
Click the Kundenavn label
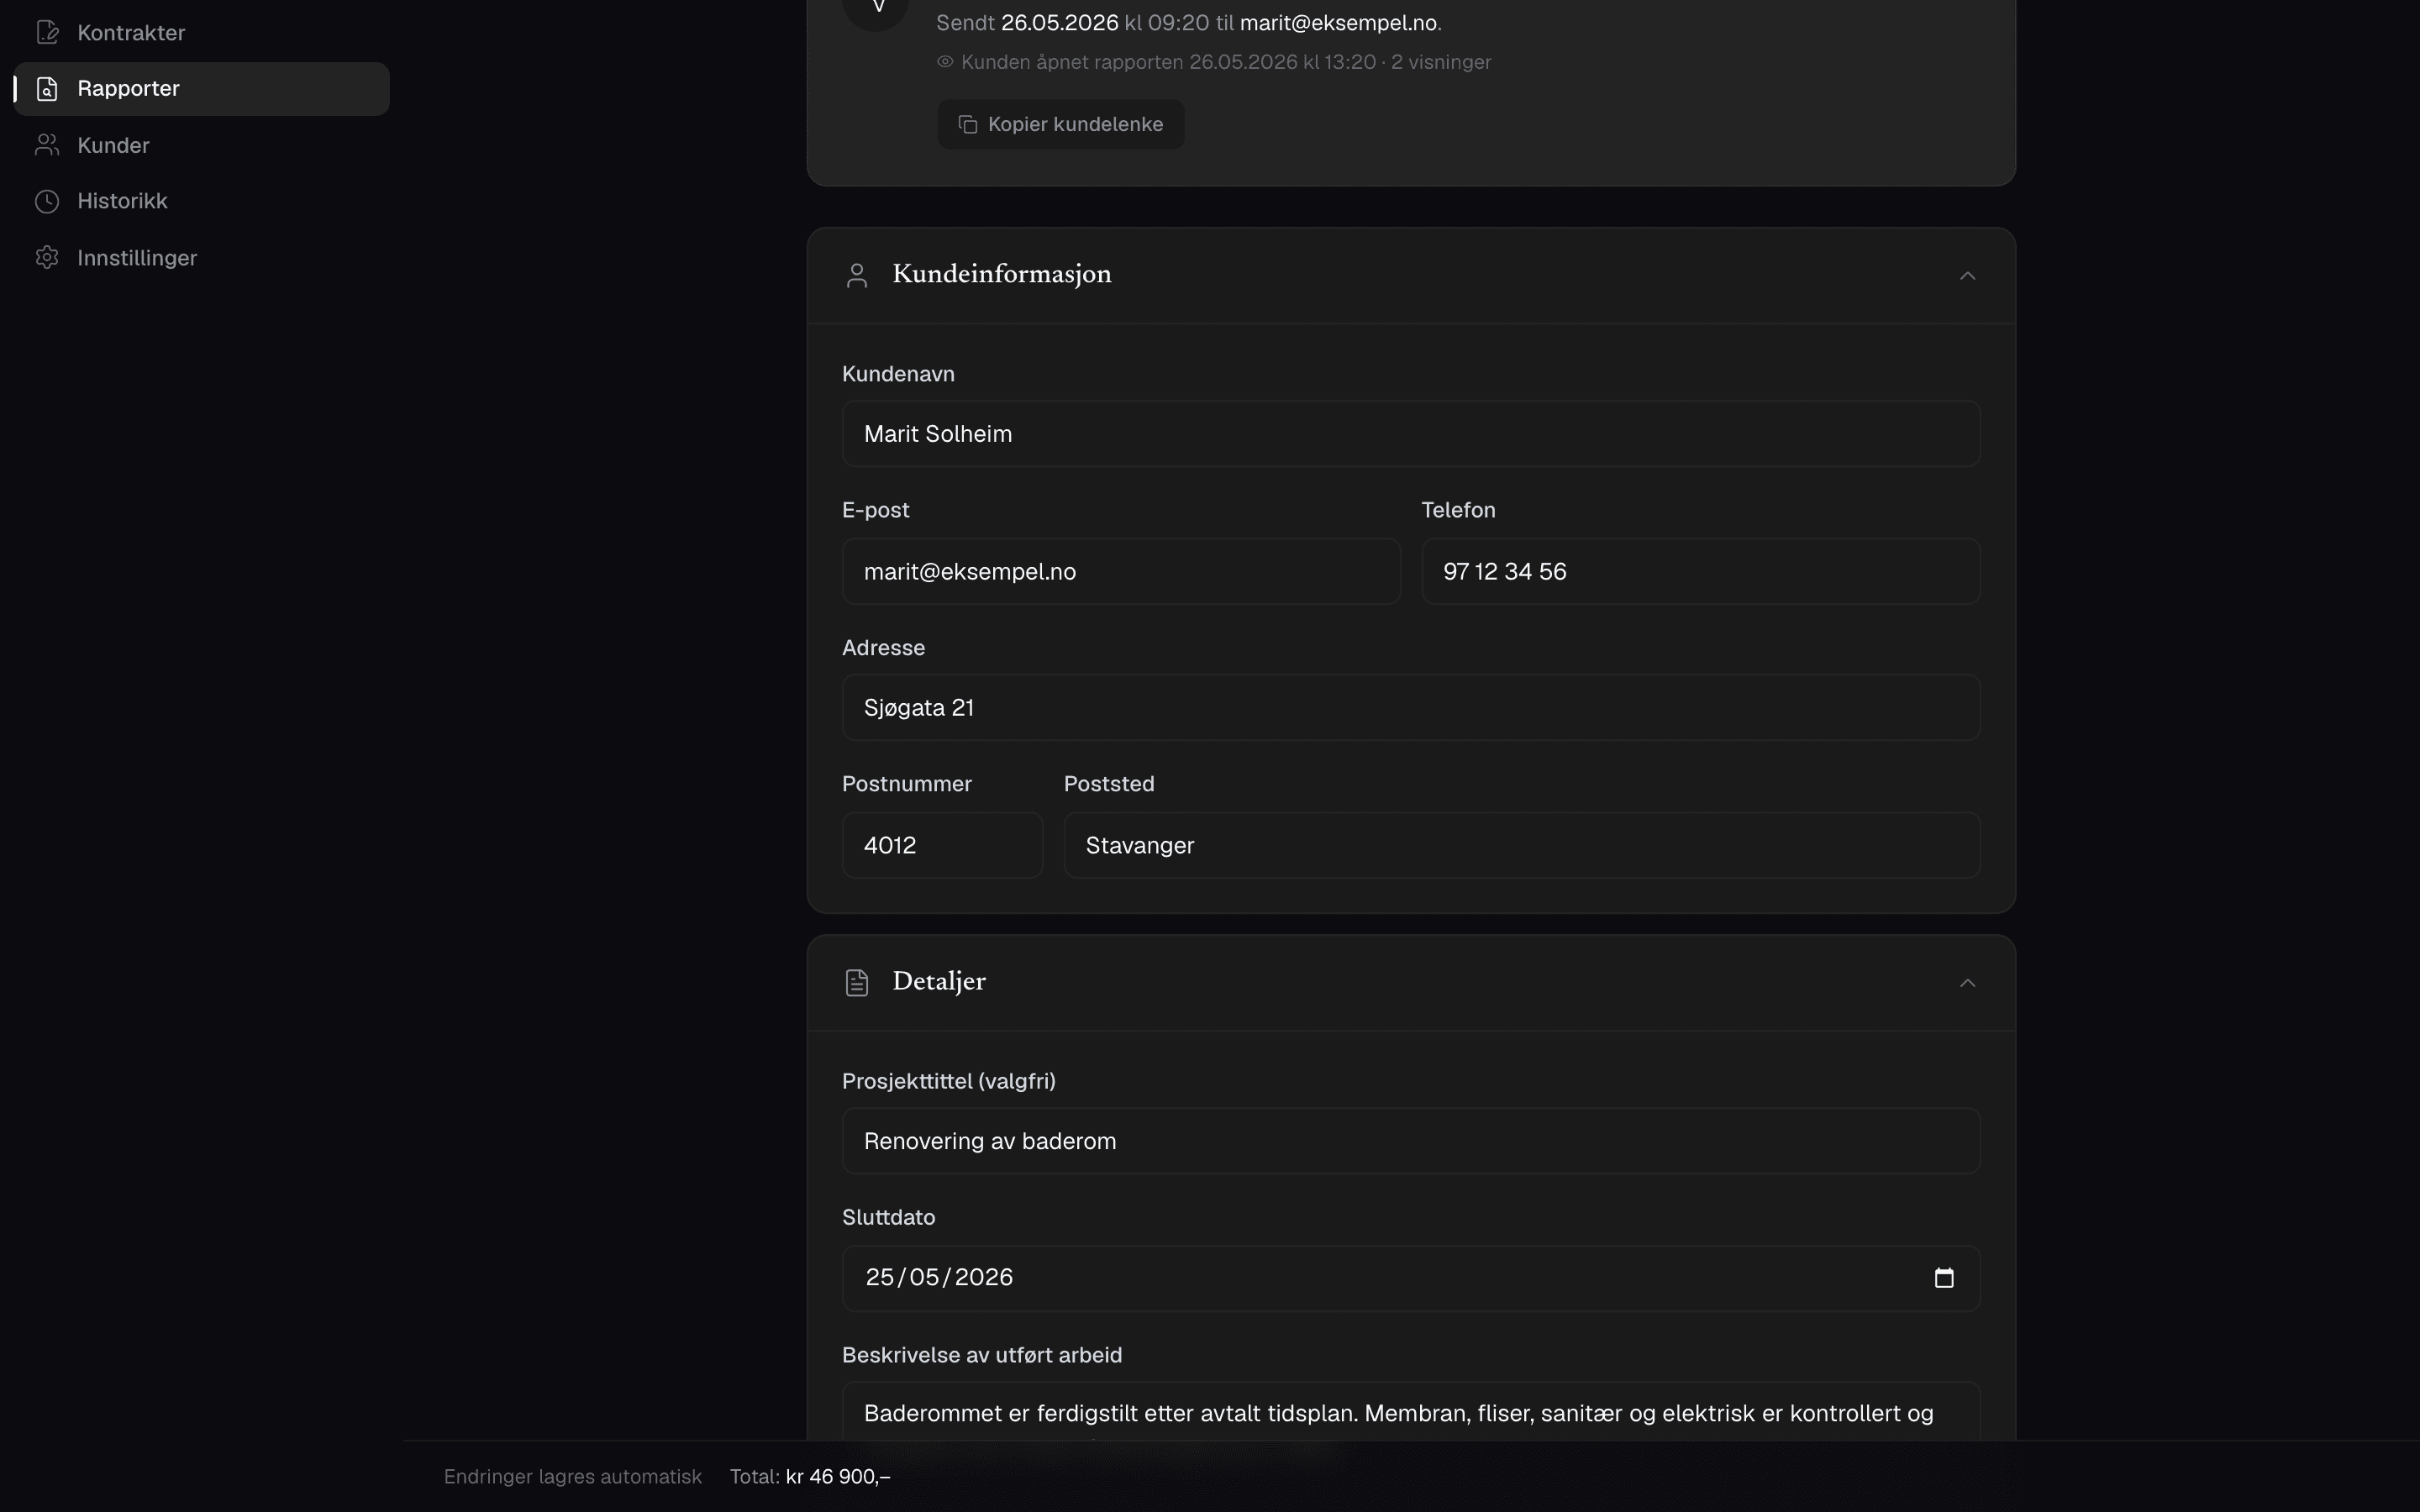(898, 374)
